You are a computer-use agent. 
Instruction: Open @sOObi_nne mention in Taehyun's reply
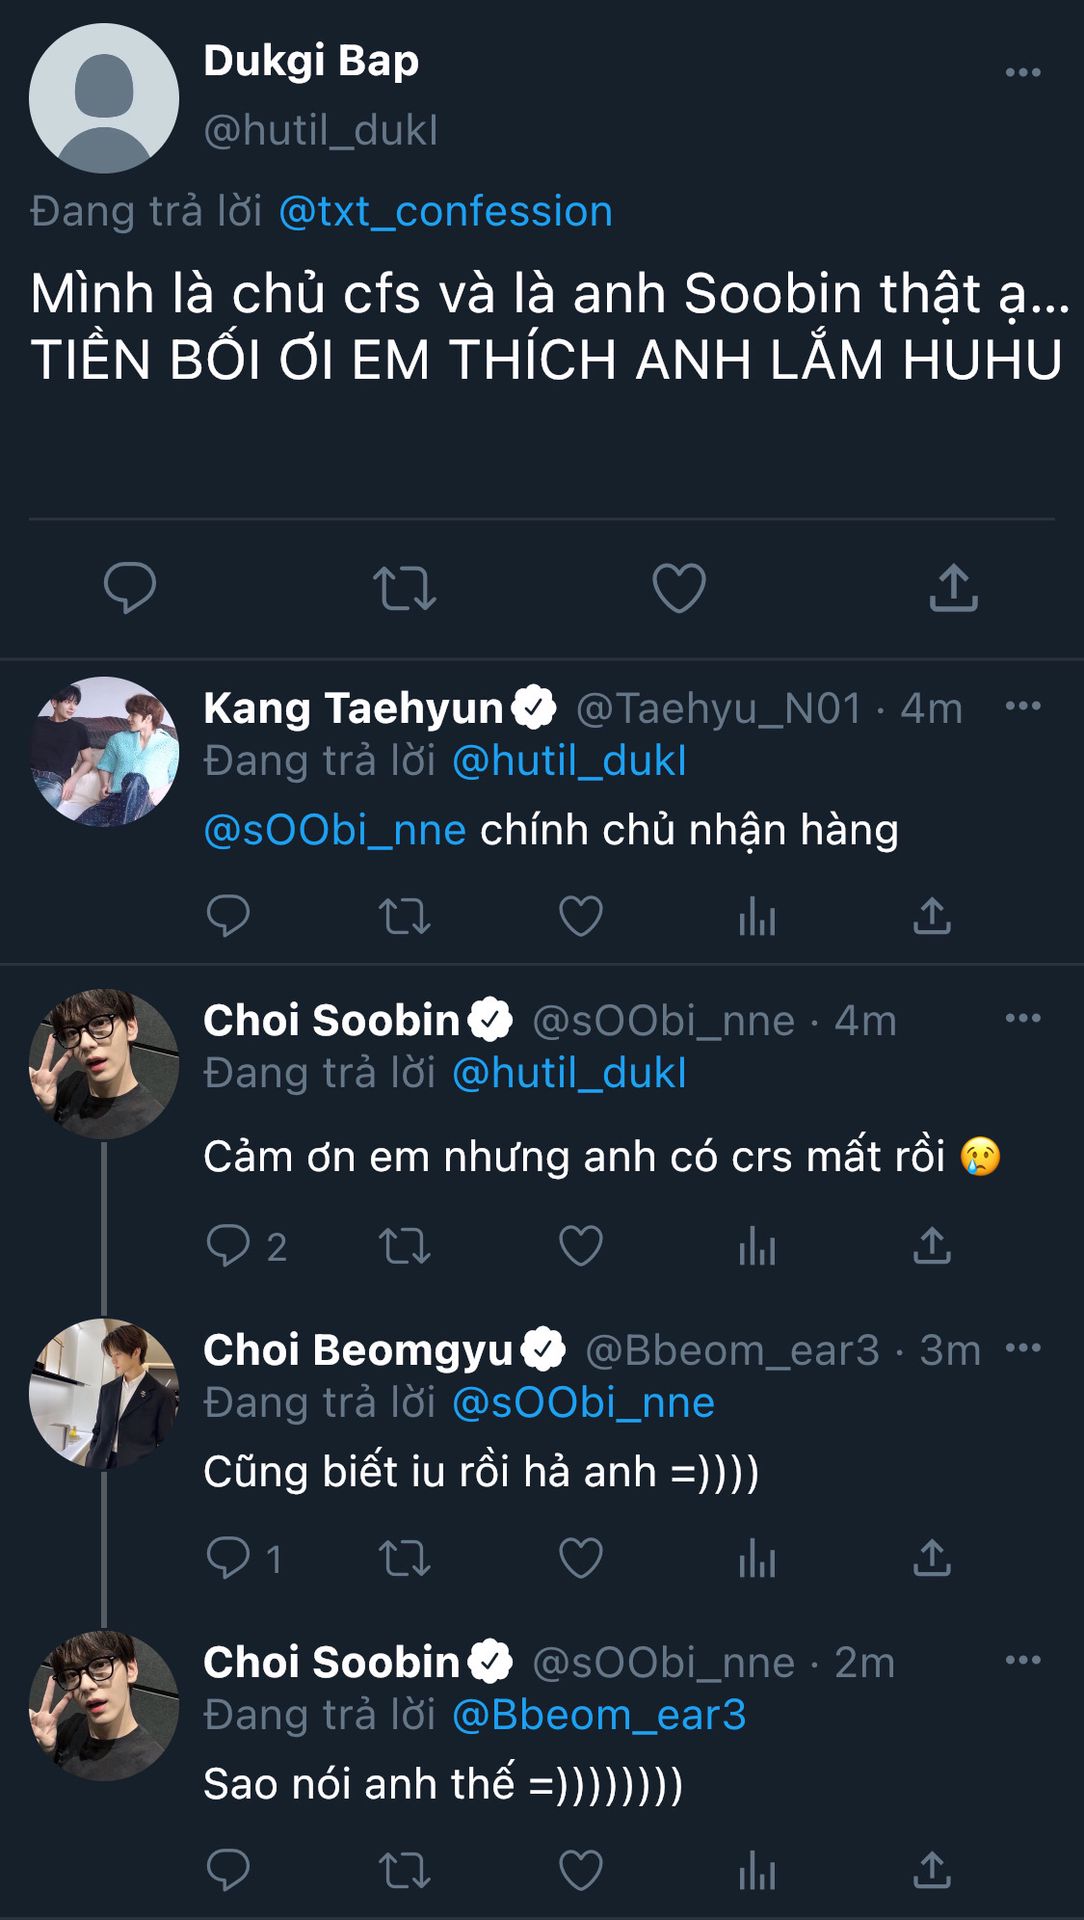click(335, 831)
